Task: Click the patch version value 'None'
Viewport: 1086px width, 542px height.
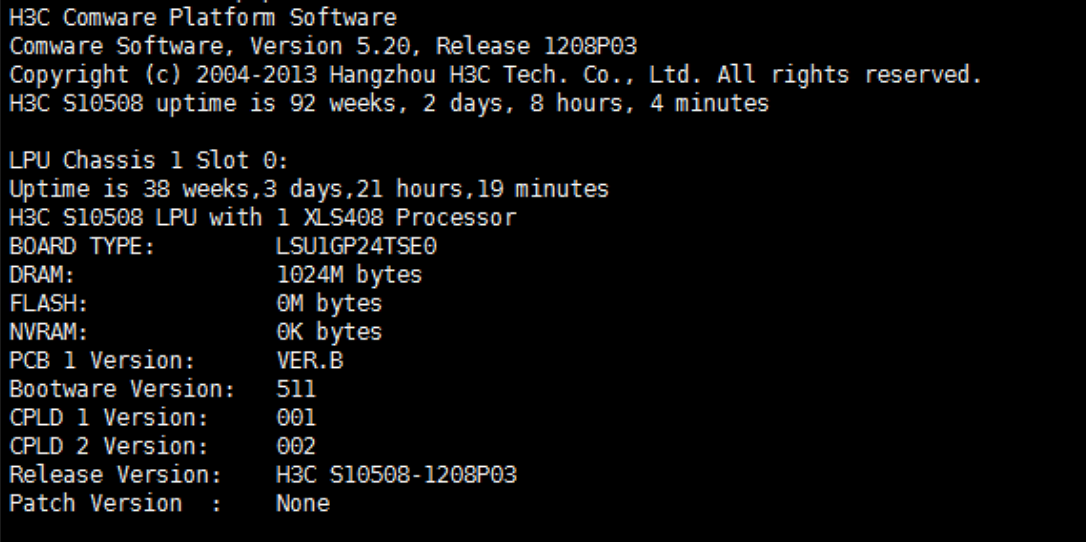Action: tap(303, 503)
